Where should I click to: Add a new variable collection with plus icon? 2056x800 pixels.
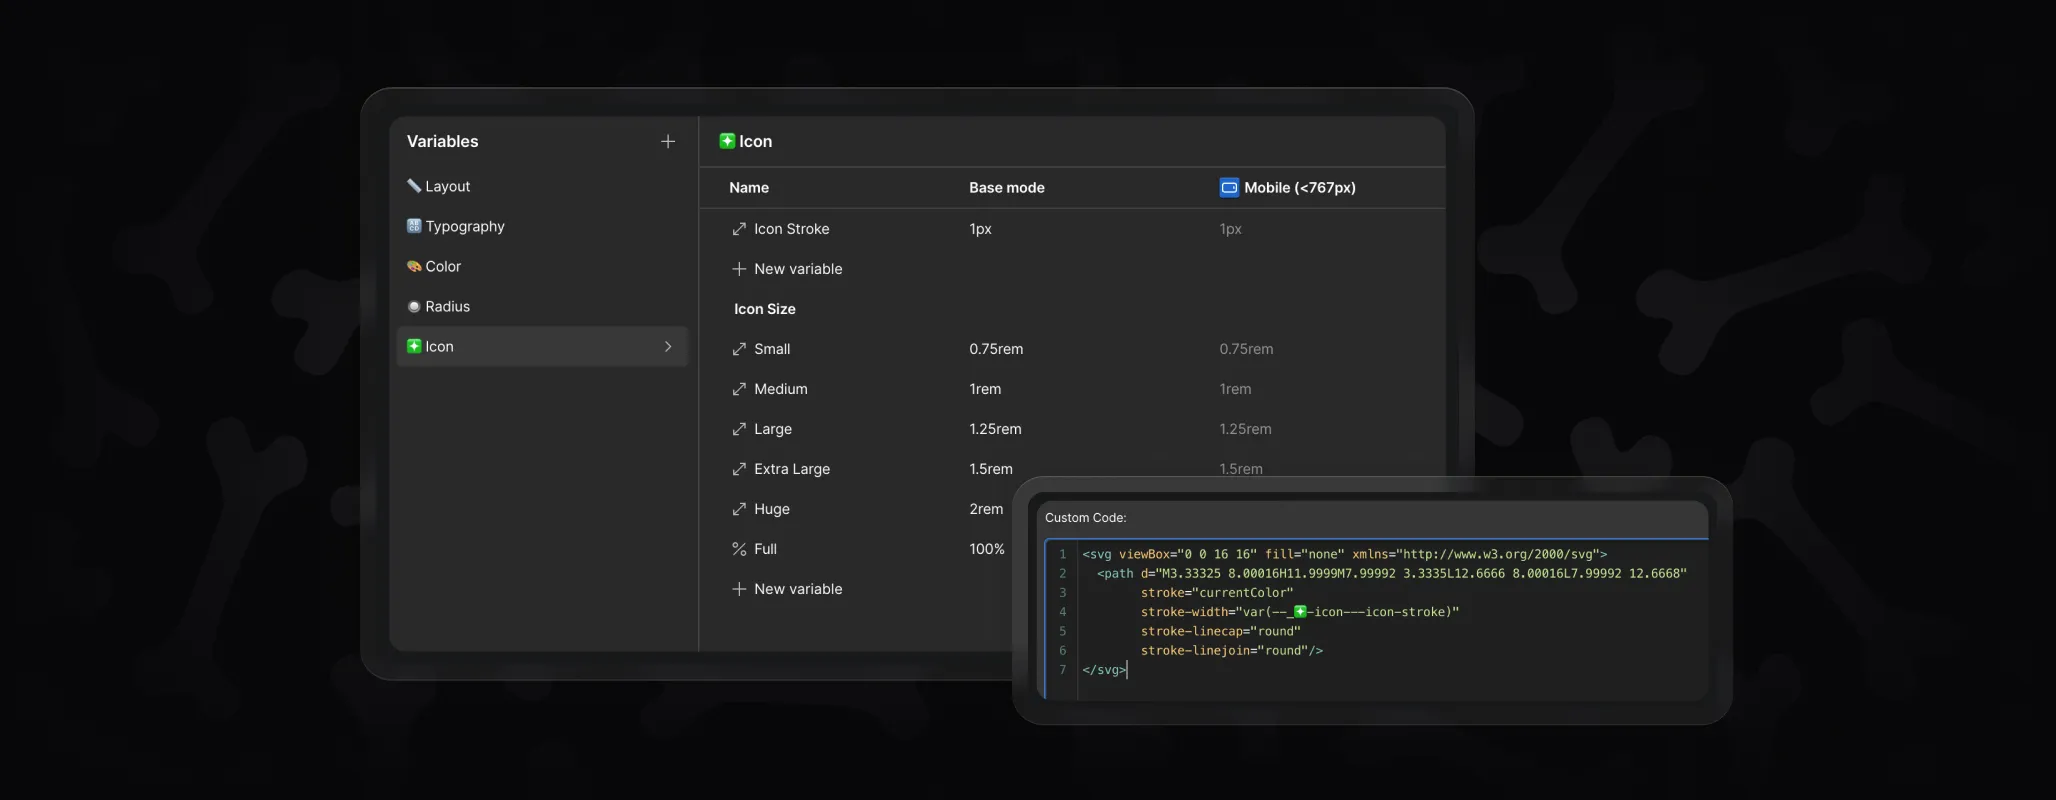click(668, 142)
